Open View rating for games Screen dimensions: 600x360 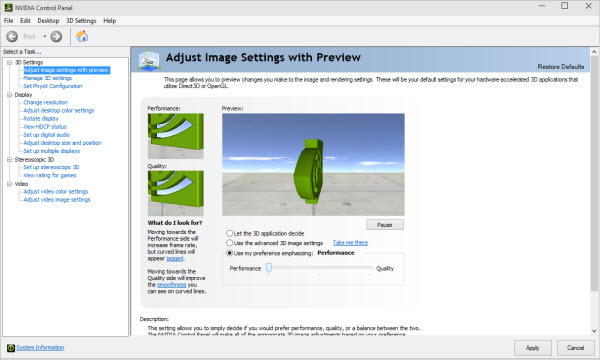pos(50,176)
